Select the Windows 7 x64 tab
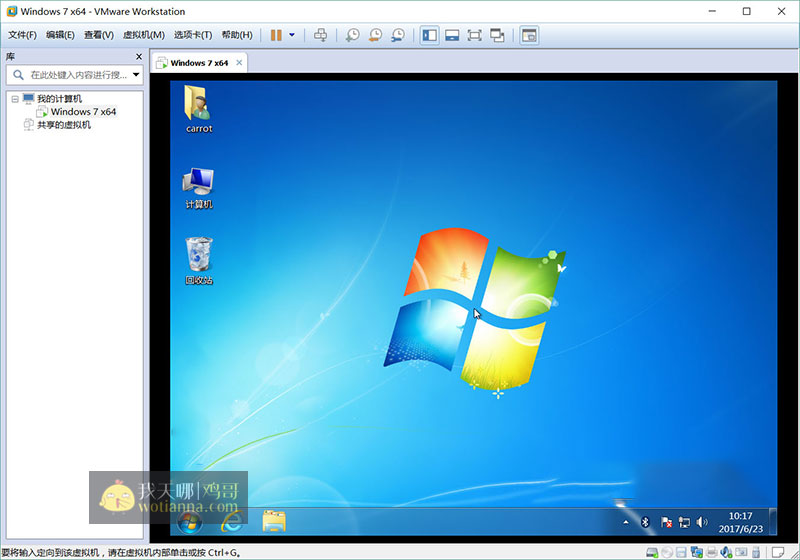The height and width of the screenshot is (560, 800). (198, 63)
